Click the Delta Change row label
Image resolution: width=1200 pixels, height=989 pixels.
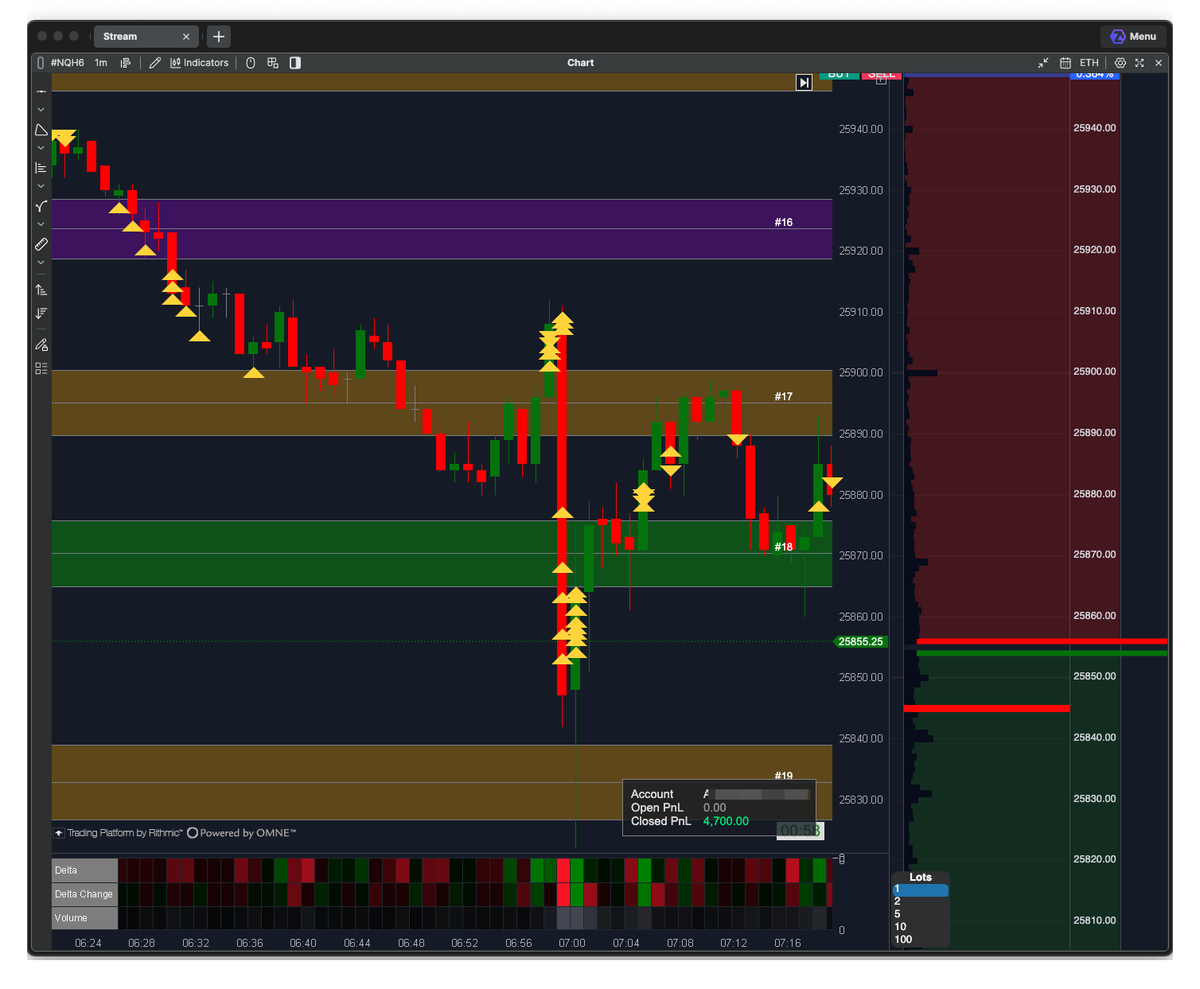85,894
